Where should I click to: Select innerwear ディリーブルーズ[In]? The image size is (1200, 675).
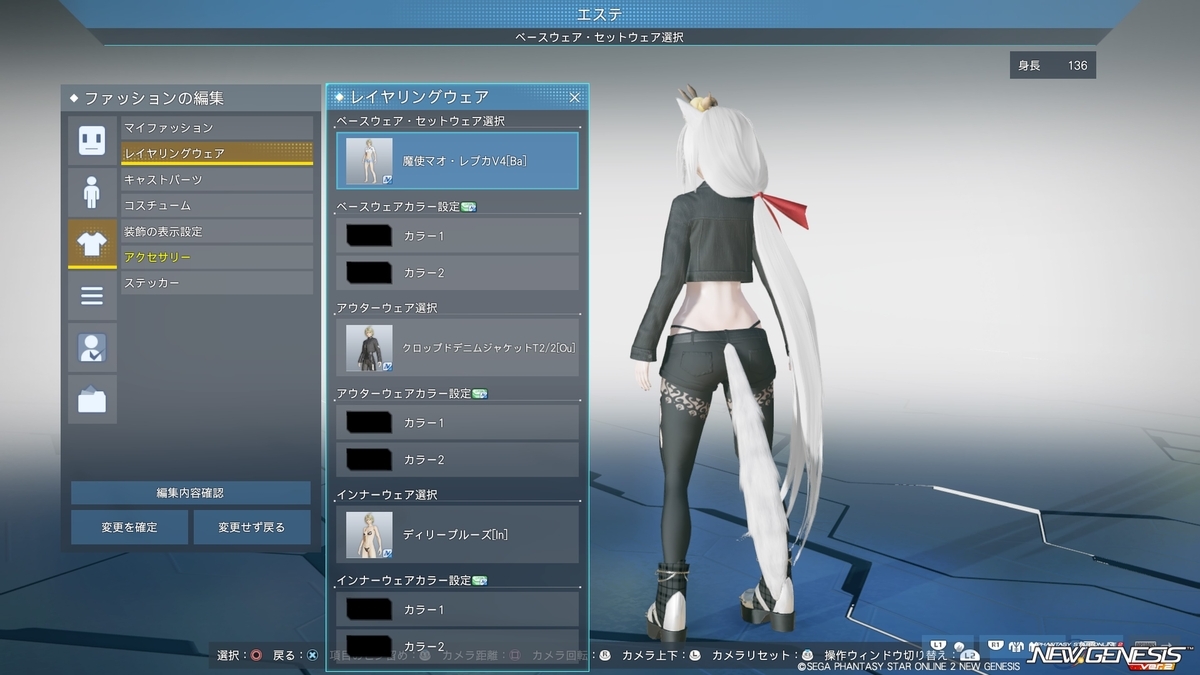(457, 534)
